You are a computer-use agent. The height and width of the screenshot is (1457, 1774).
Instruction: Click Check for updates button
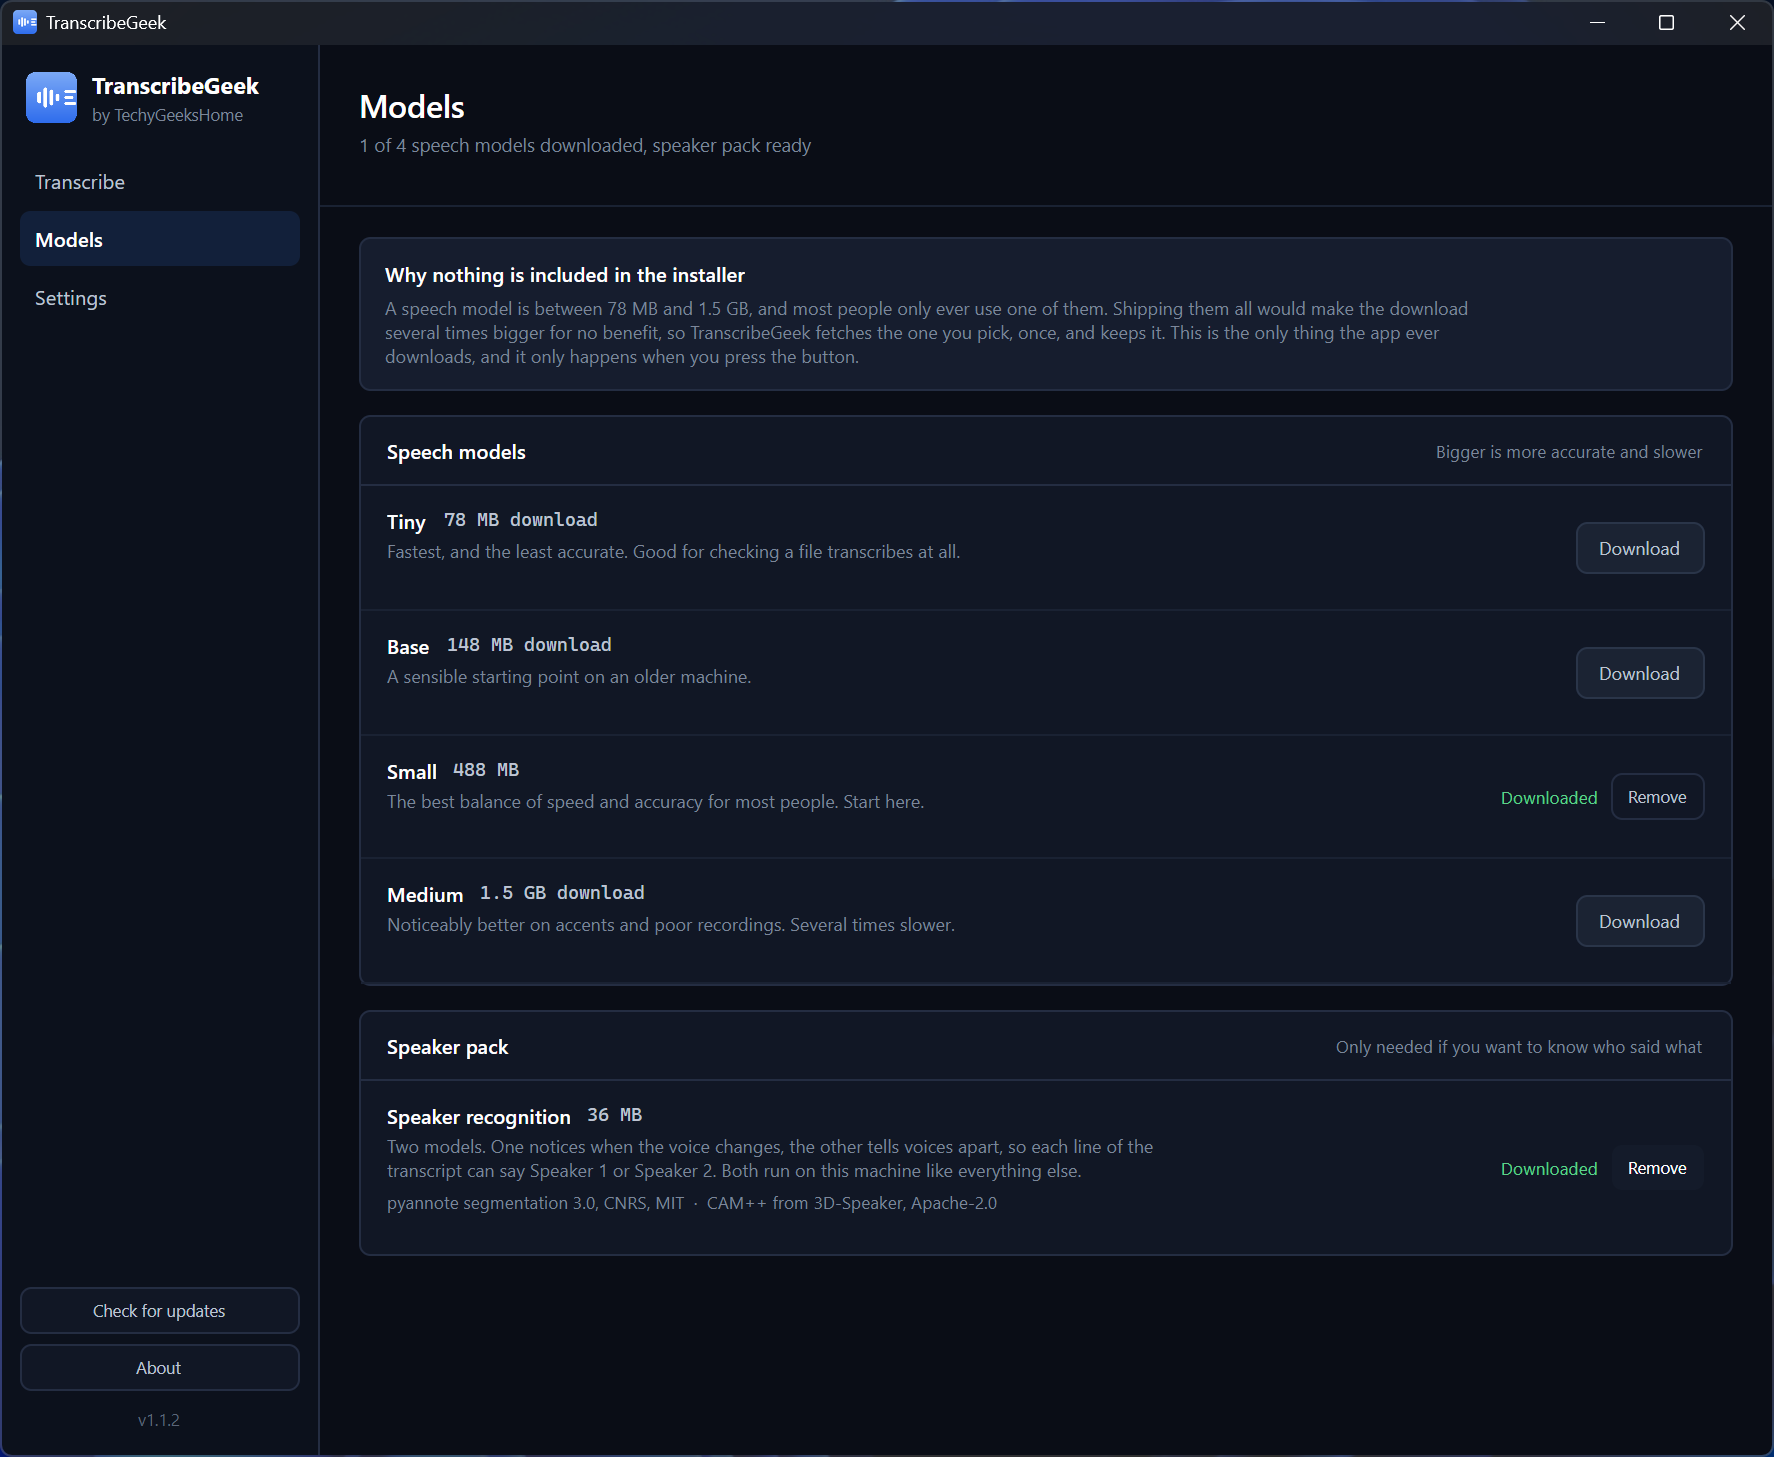click(160, 1310)
